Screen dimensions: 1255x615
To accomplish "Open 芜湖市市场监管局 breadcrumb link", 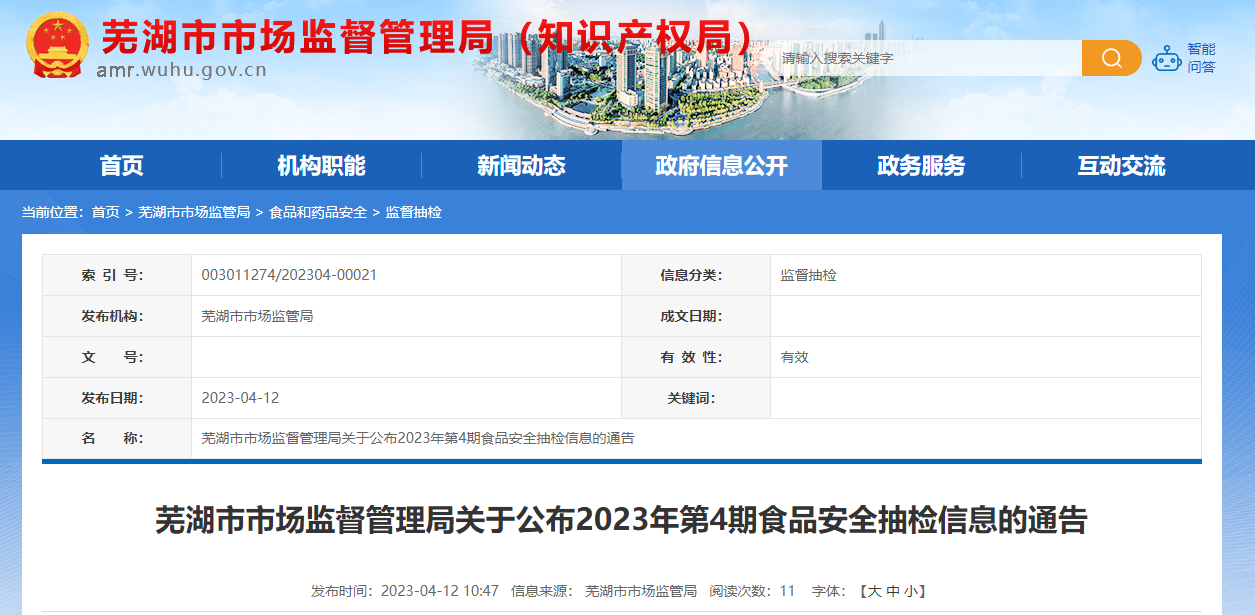I will (x=194, y=212).
